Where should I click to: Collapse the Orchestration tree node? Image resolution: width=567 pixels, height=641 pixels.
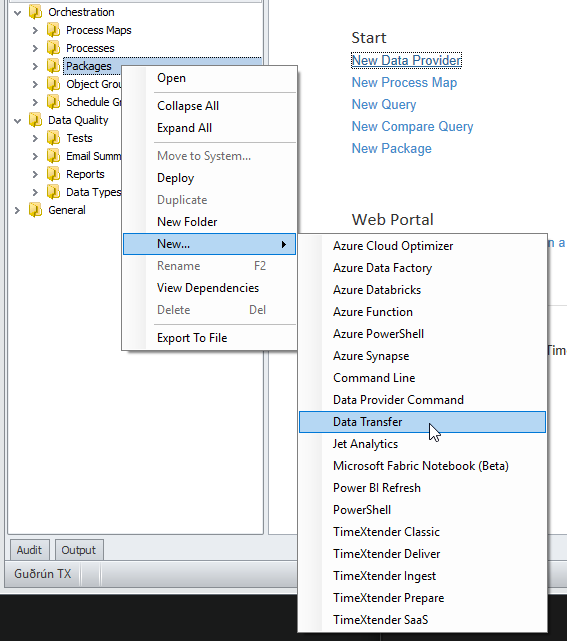pyautogui.click(x=18, y=13)
